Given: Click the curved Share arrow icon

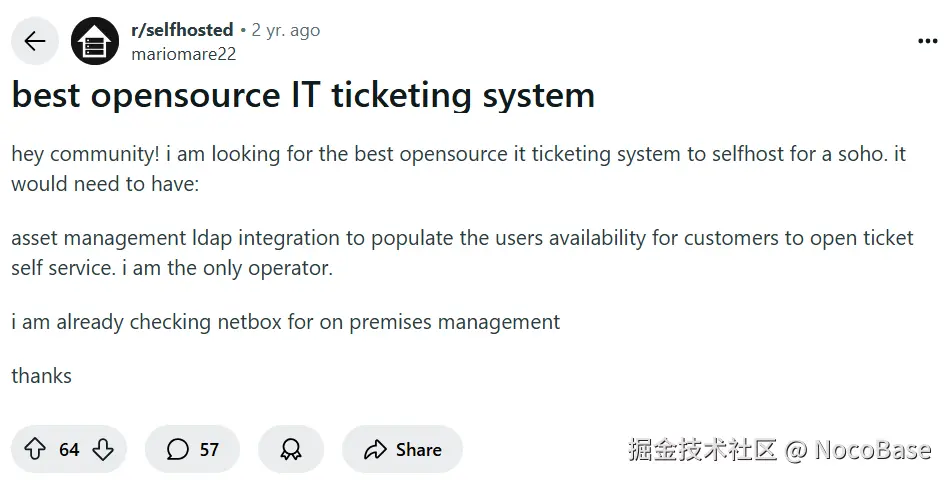Looking at the screenshot, I should 375,449.
